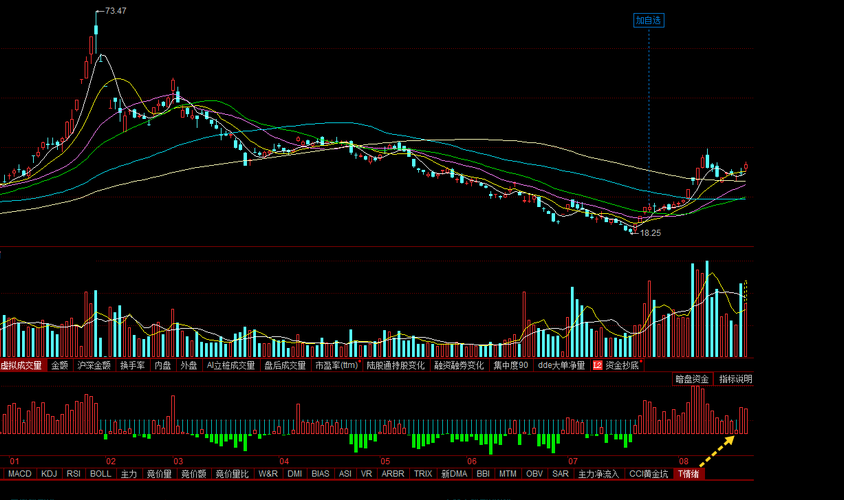This screenshot has height=500, width=844.
Task: Click the 05 month timeline marker
Action: [x=385, y=461]
